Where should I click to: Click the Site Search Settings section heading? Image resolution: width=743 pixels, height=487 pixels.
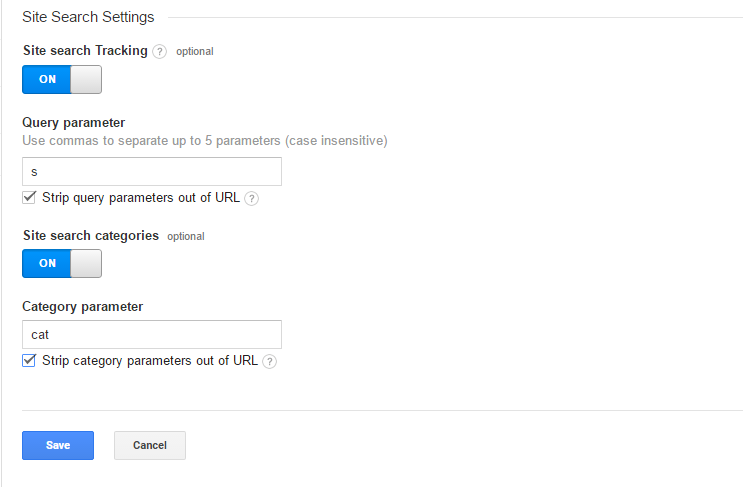(88, 17)
